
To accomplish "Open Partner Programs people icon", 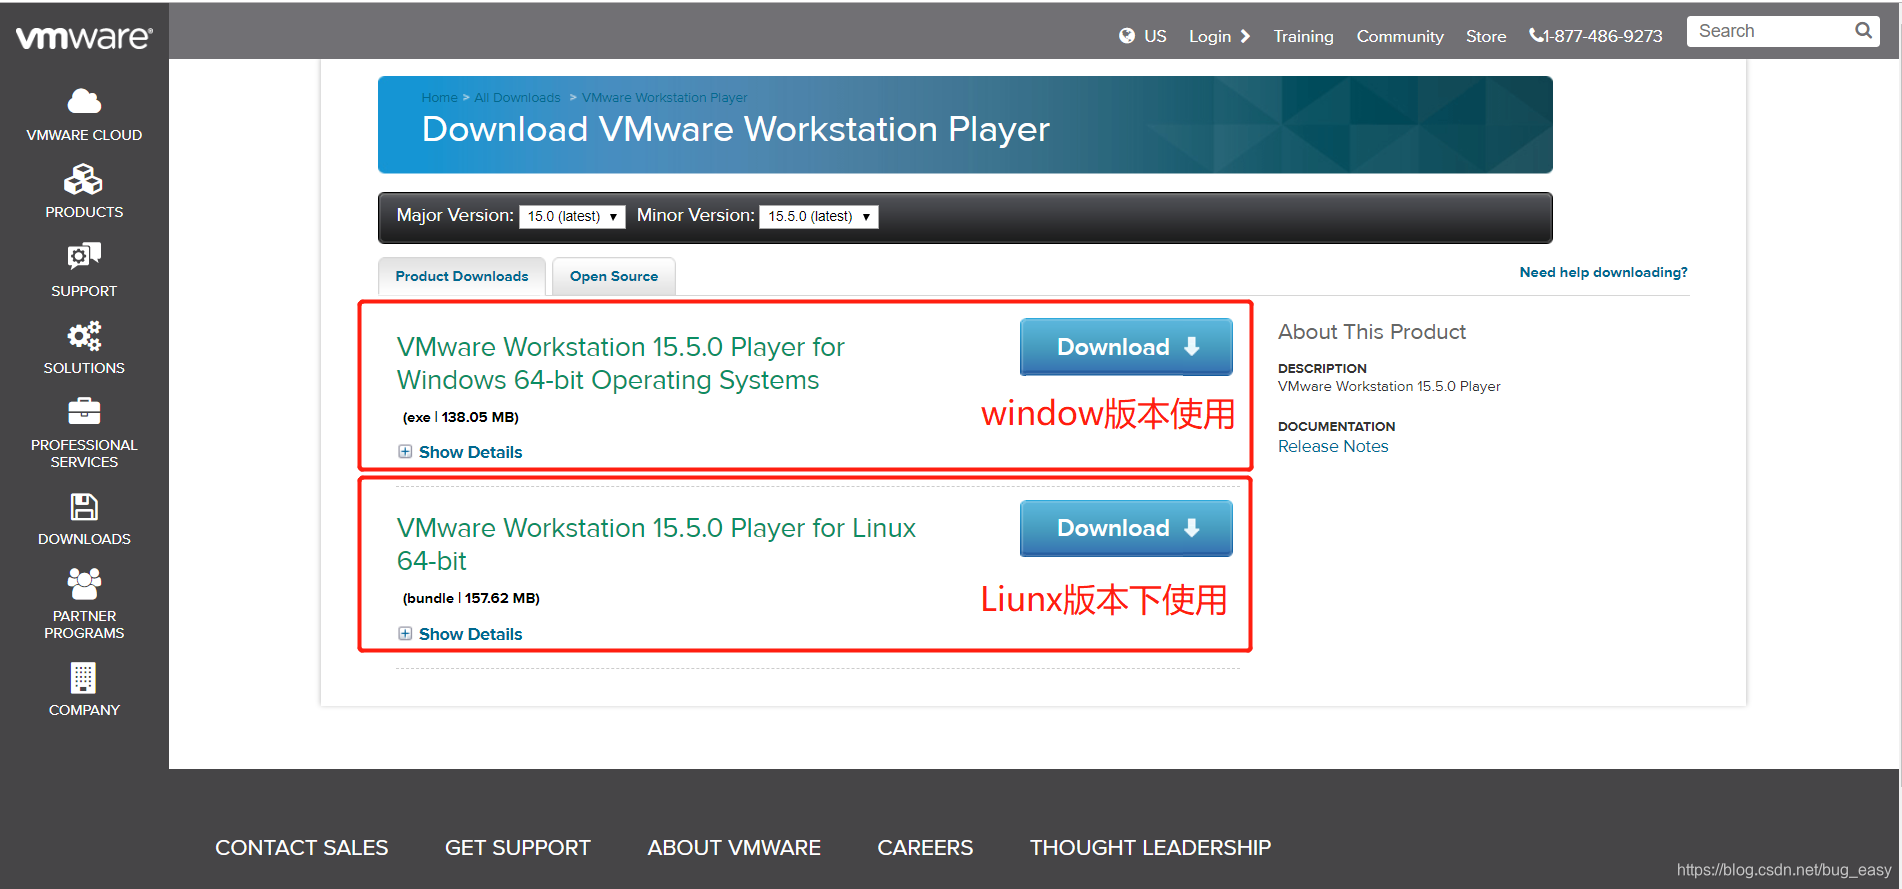I will (84, 583).
